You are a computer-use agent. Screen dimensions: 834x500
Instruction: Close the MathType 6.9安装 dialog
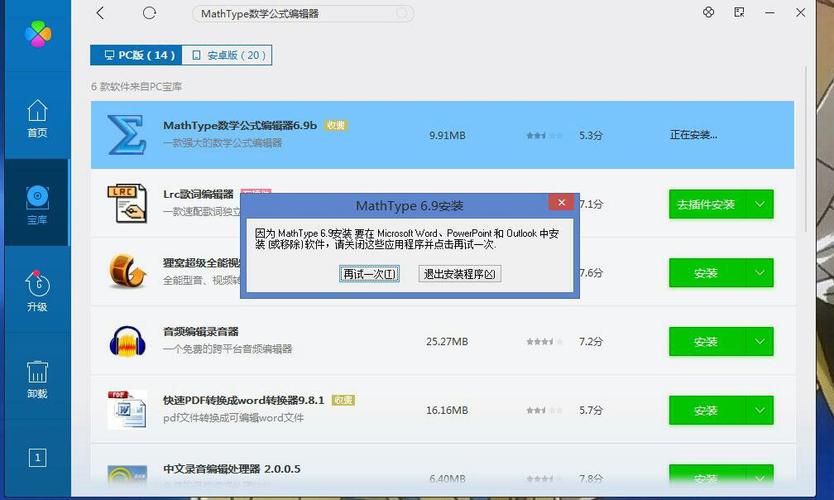[561, 202]
